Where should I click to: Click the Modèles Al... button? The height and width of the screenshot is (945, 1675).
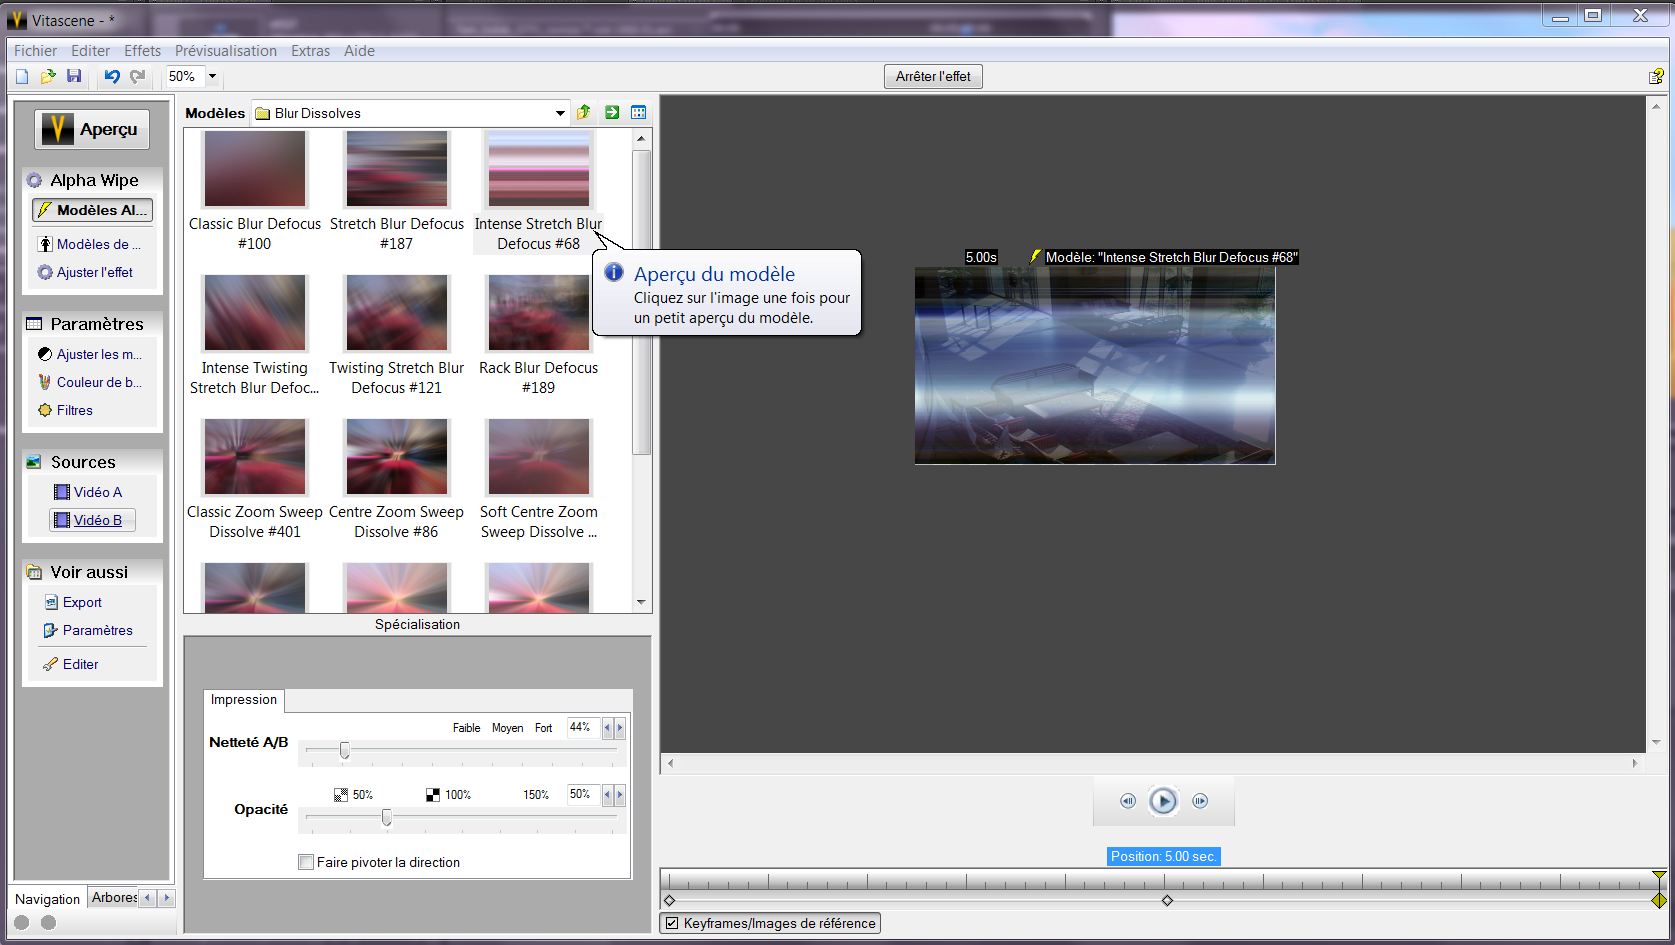92,210
